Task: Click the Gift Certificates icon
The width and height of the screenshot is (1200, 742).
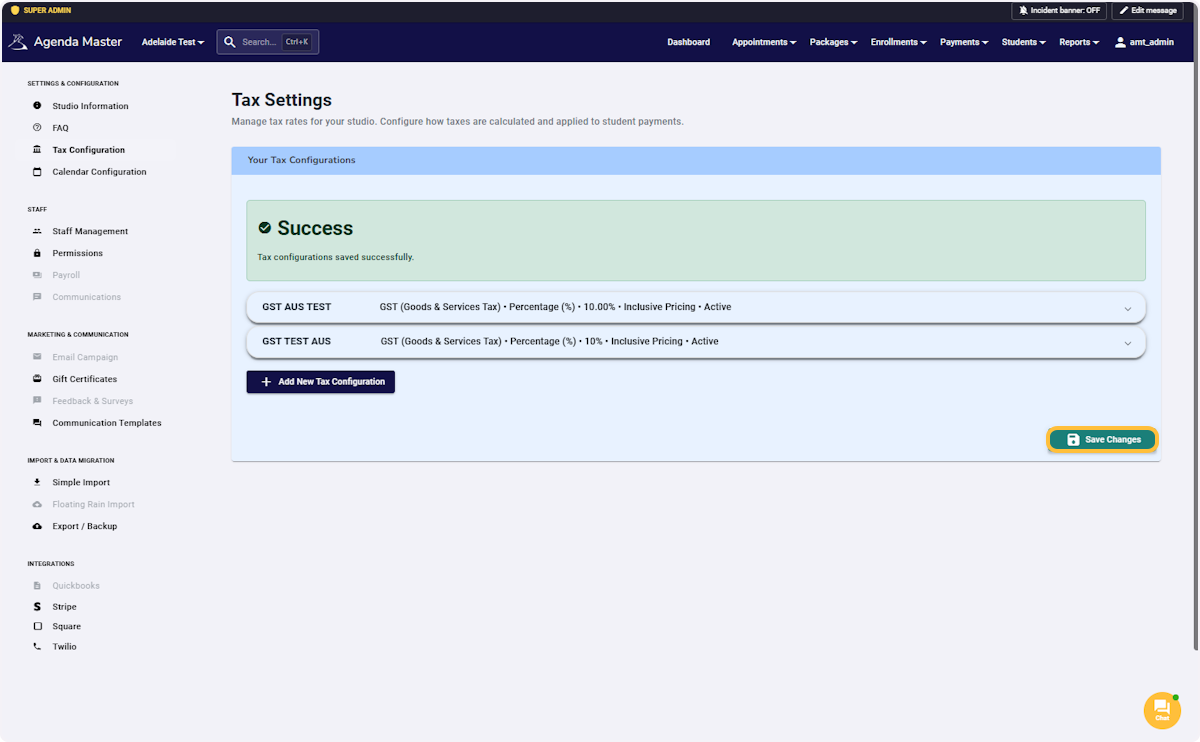Action: (37, 379)
